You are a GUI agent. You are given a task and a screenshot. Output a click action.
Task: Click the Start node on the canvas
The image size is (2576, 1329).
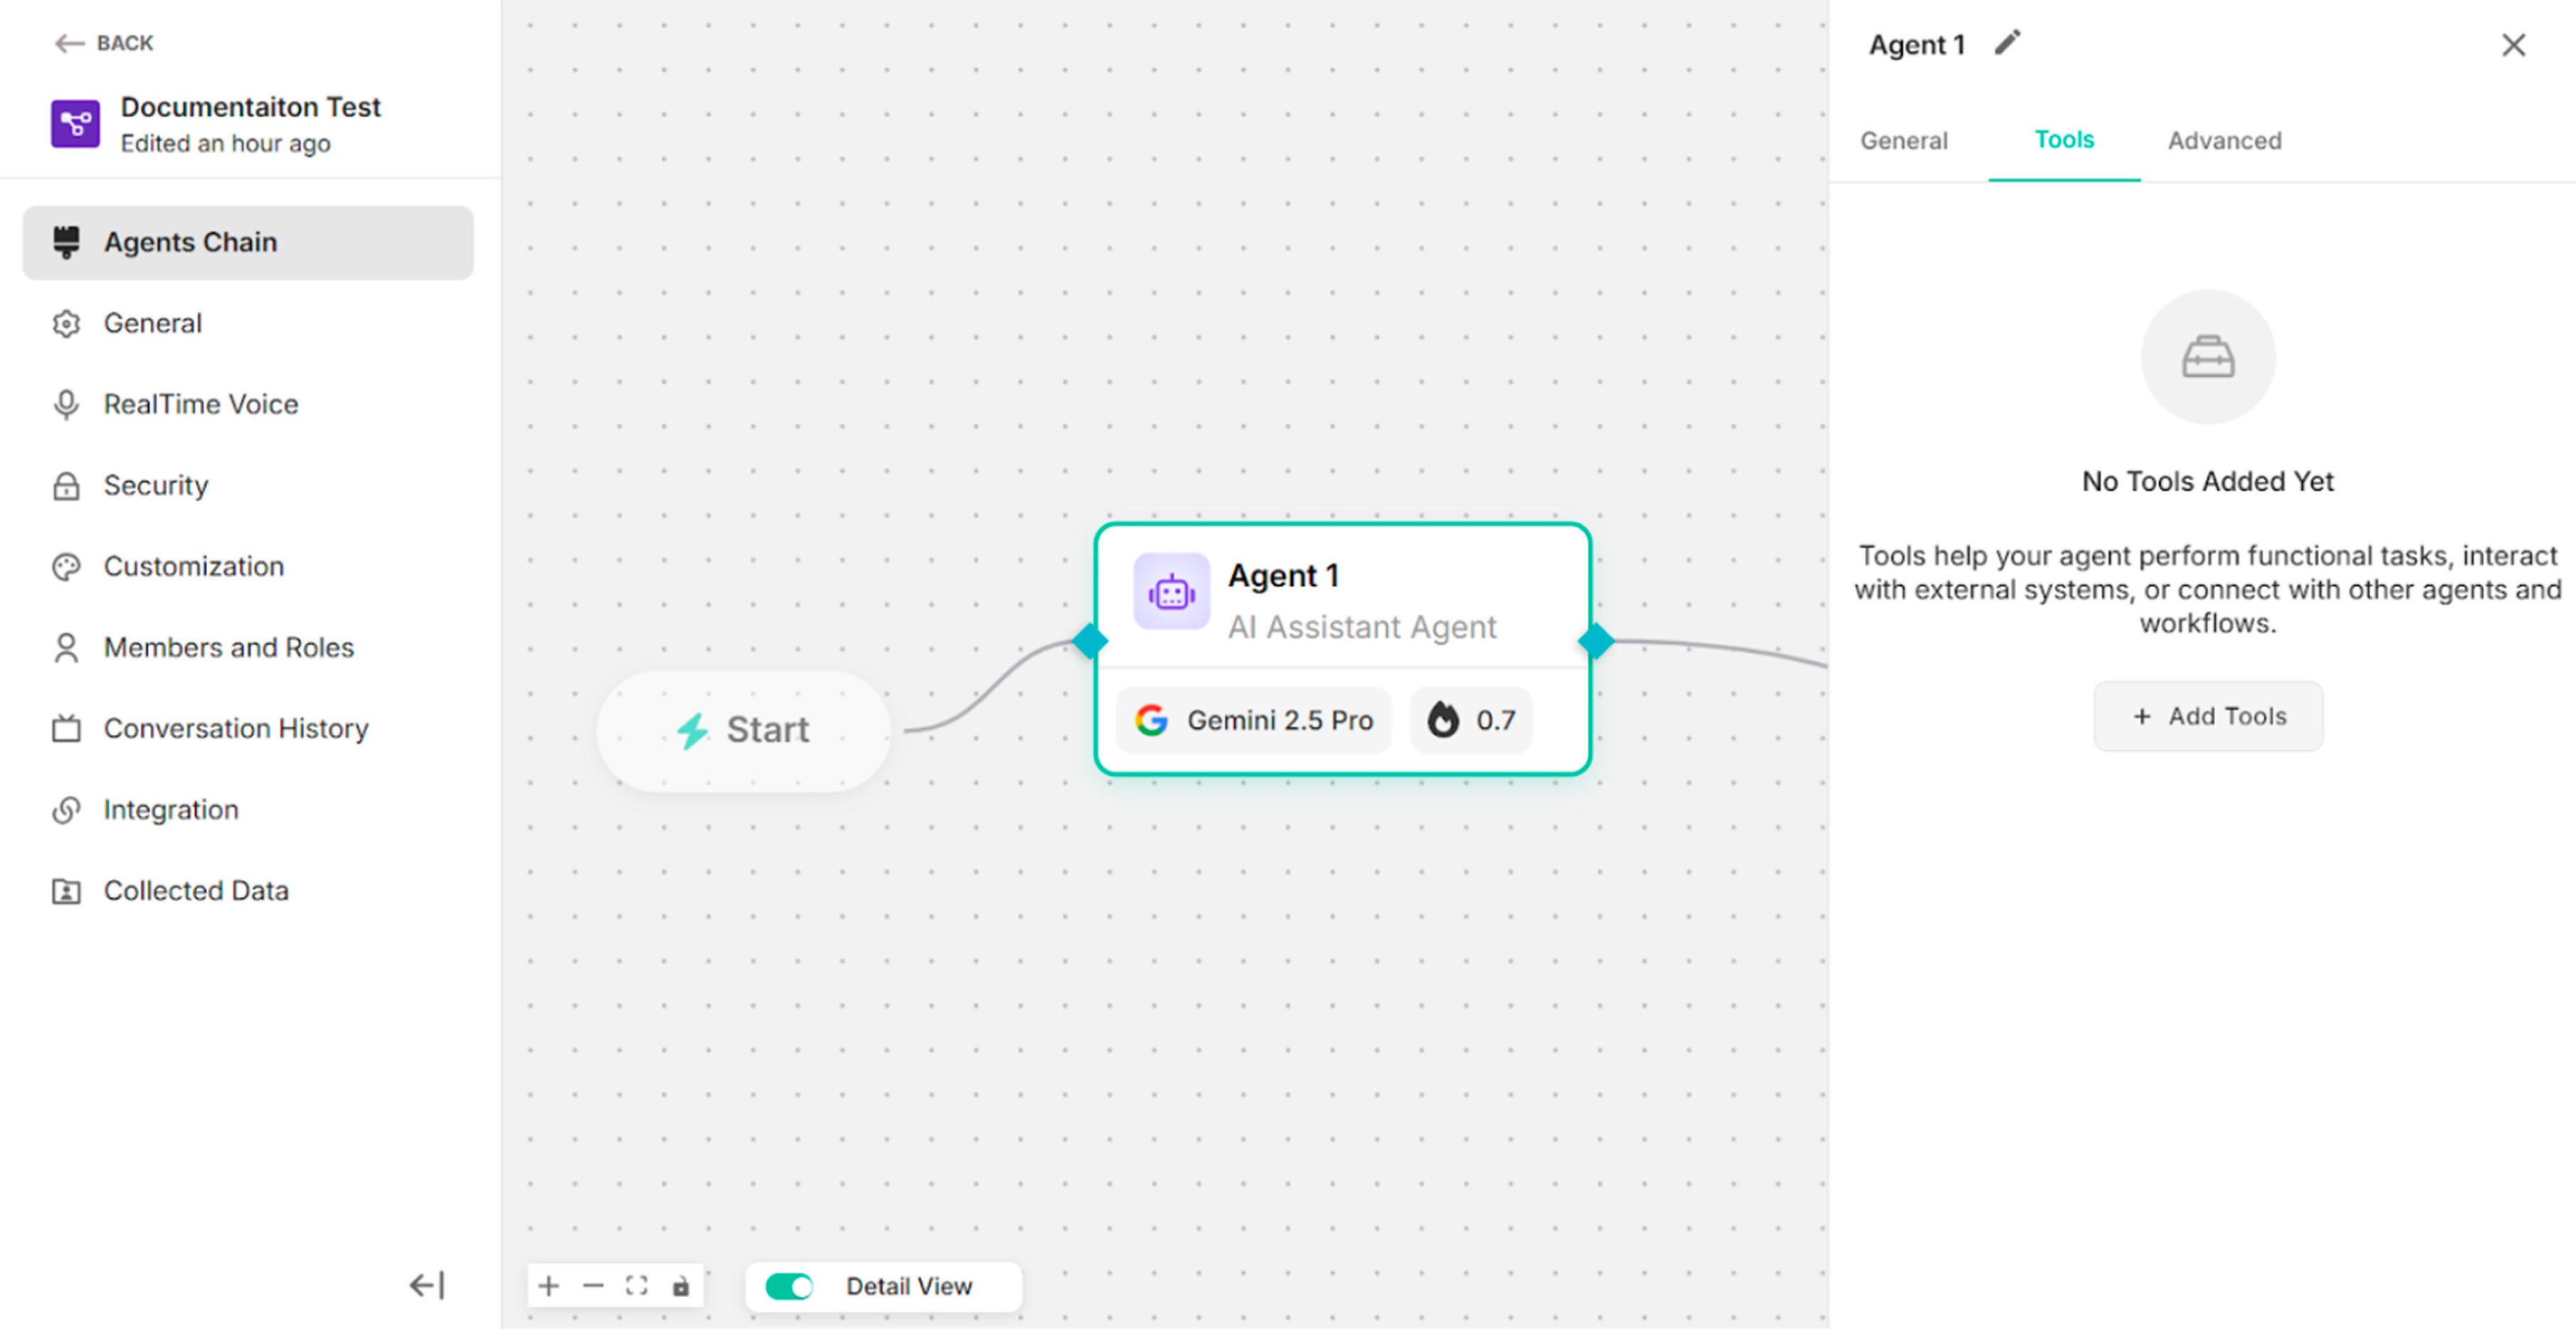pyautogui.click(x=744, y=730)
